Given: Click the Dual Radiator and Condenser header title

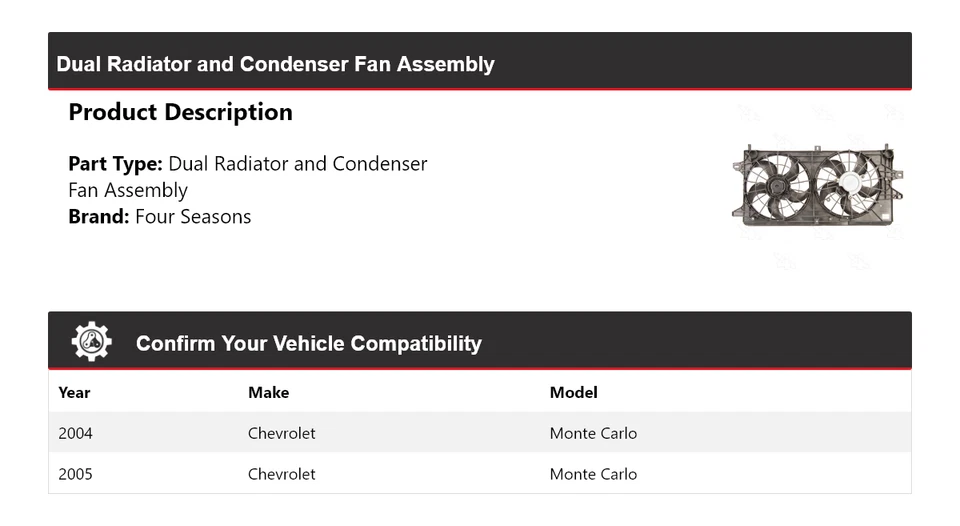Looking at the screenshot, I should [275, 64].
